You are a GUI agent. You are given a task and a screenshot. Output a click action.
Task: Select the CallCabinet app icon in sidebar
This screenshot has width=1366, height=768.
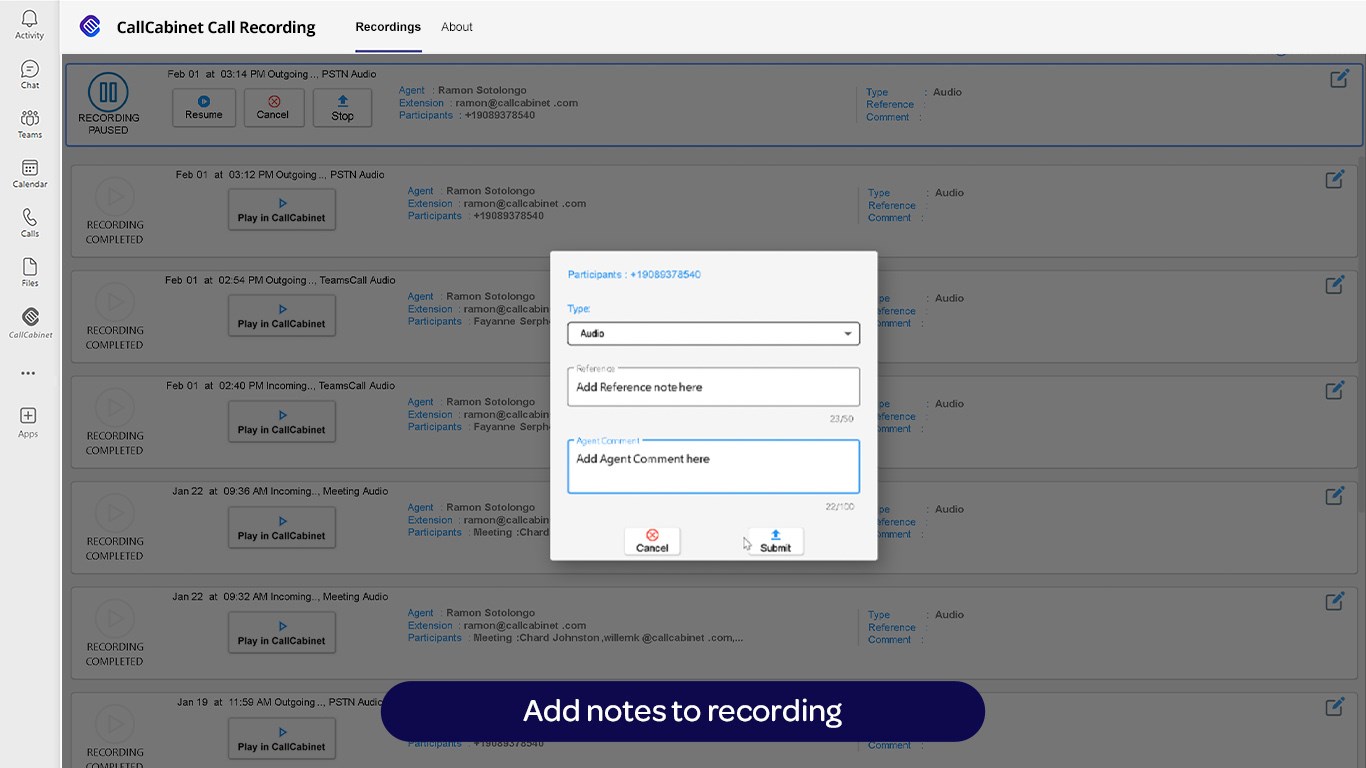point(30,322)
